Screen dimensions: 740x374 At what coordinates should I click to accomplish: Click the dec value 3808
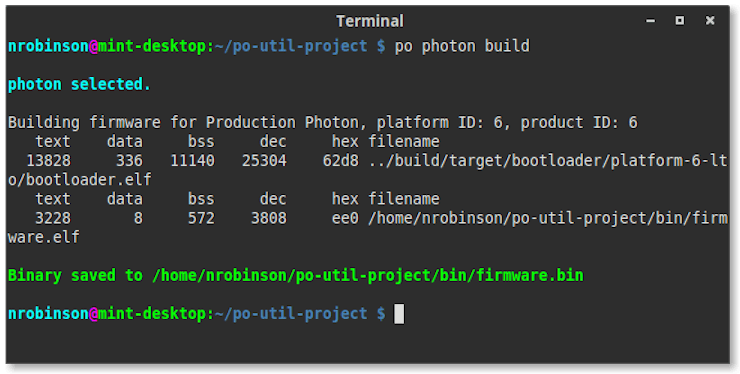269,218
